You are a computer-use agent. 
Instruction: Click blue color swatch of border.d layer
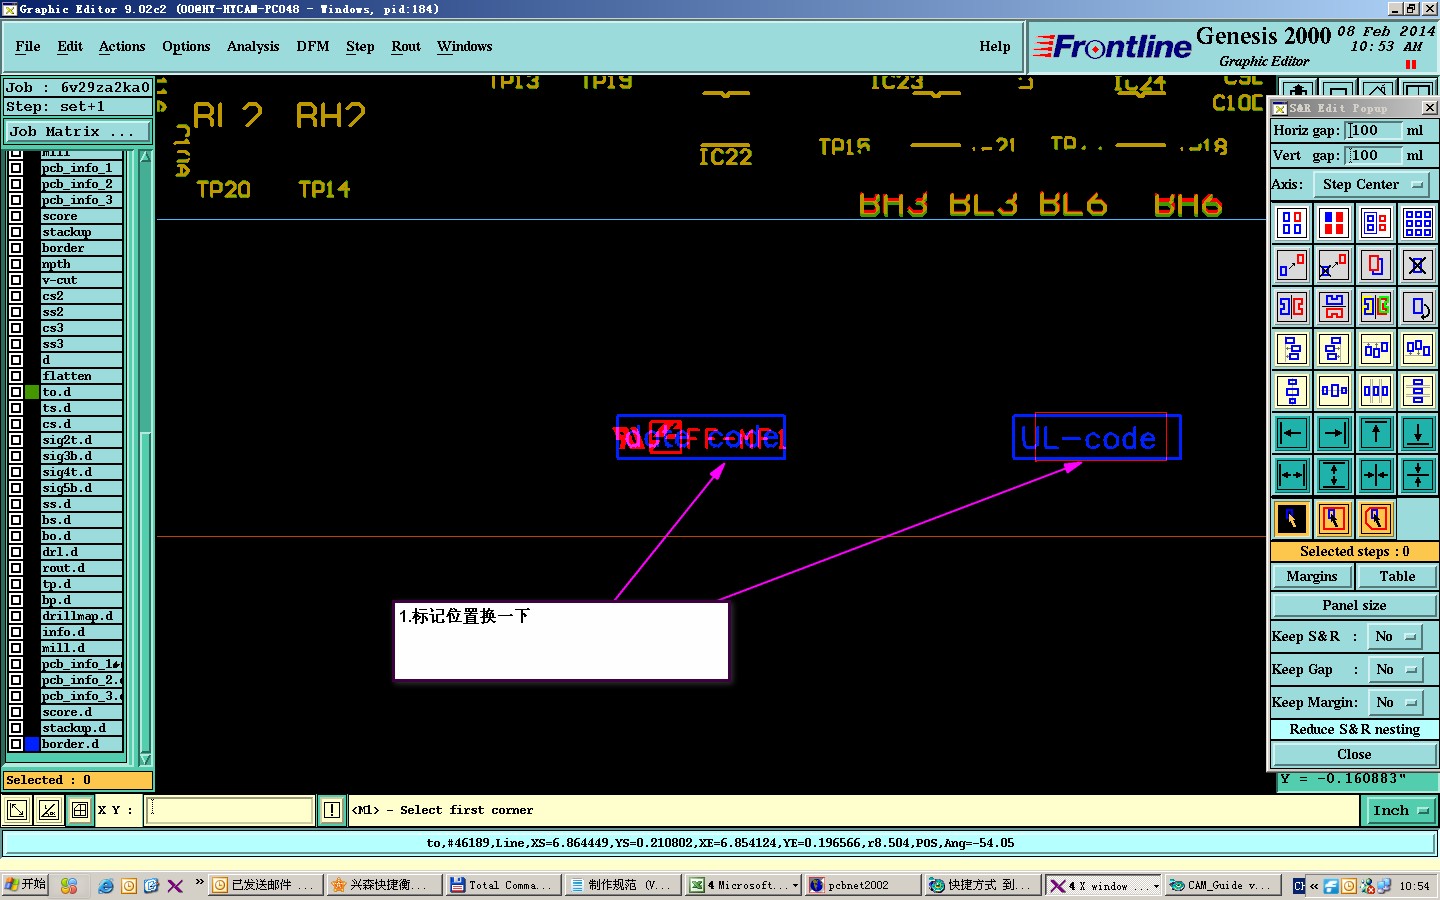(32, 744)
